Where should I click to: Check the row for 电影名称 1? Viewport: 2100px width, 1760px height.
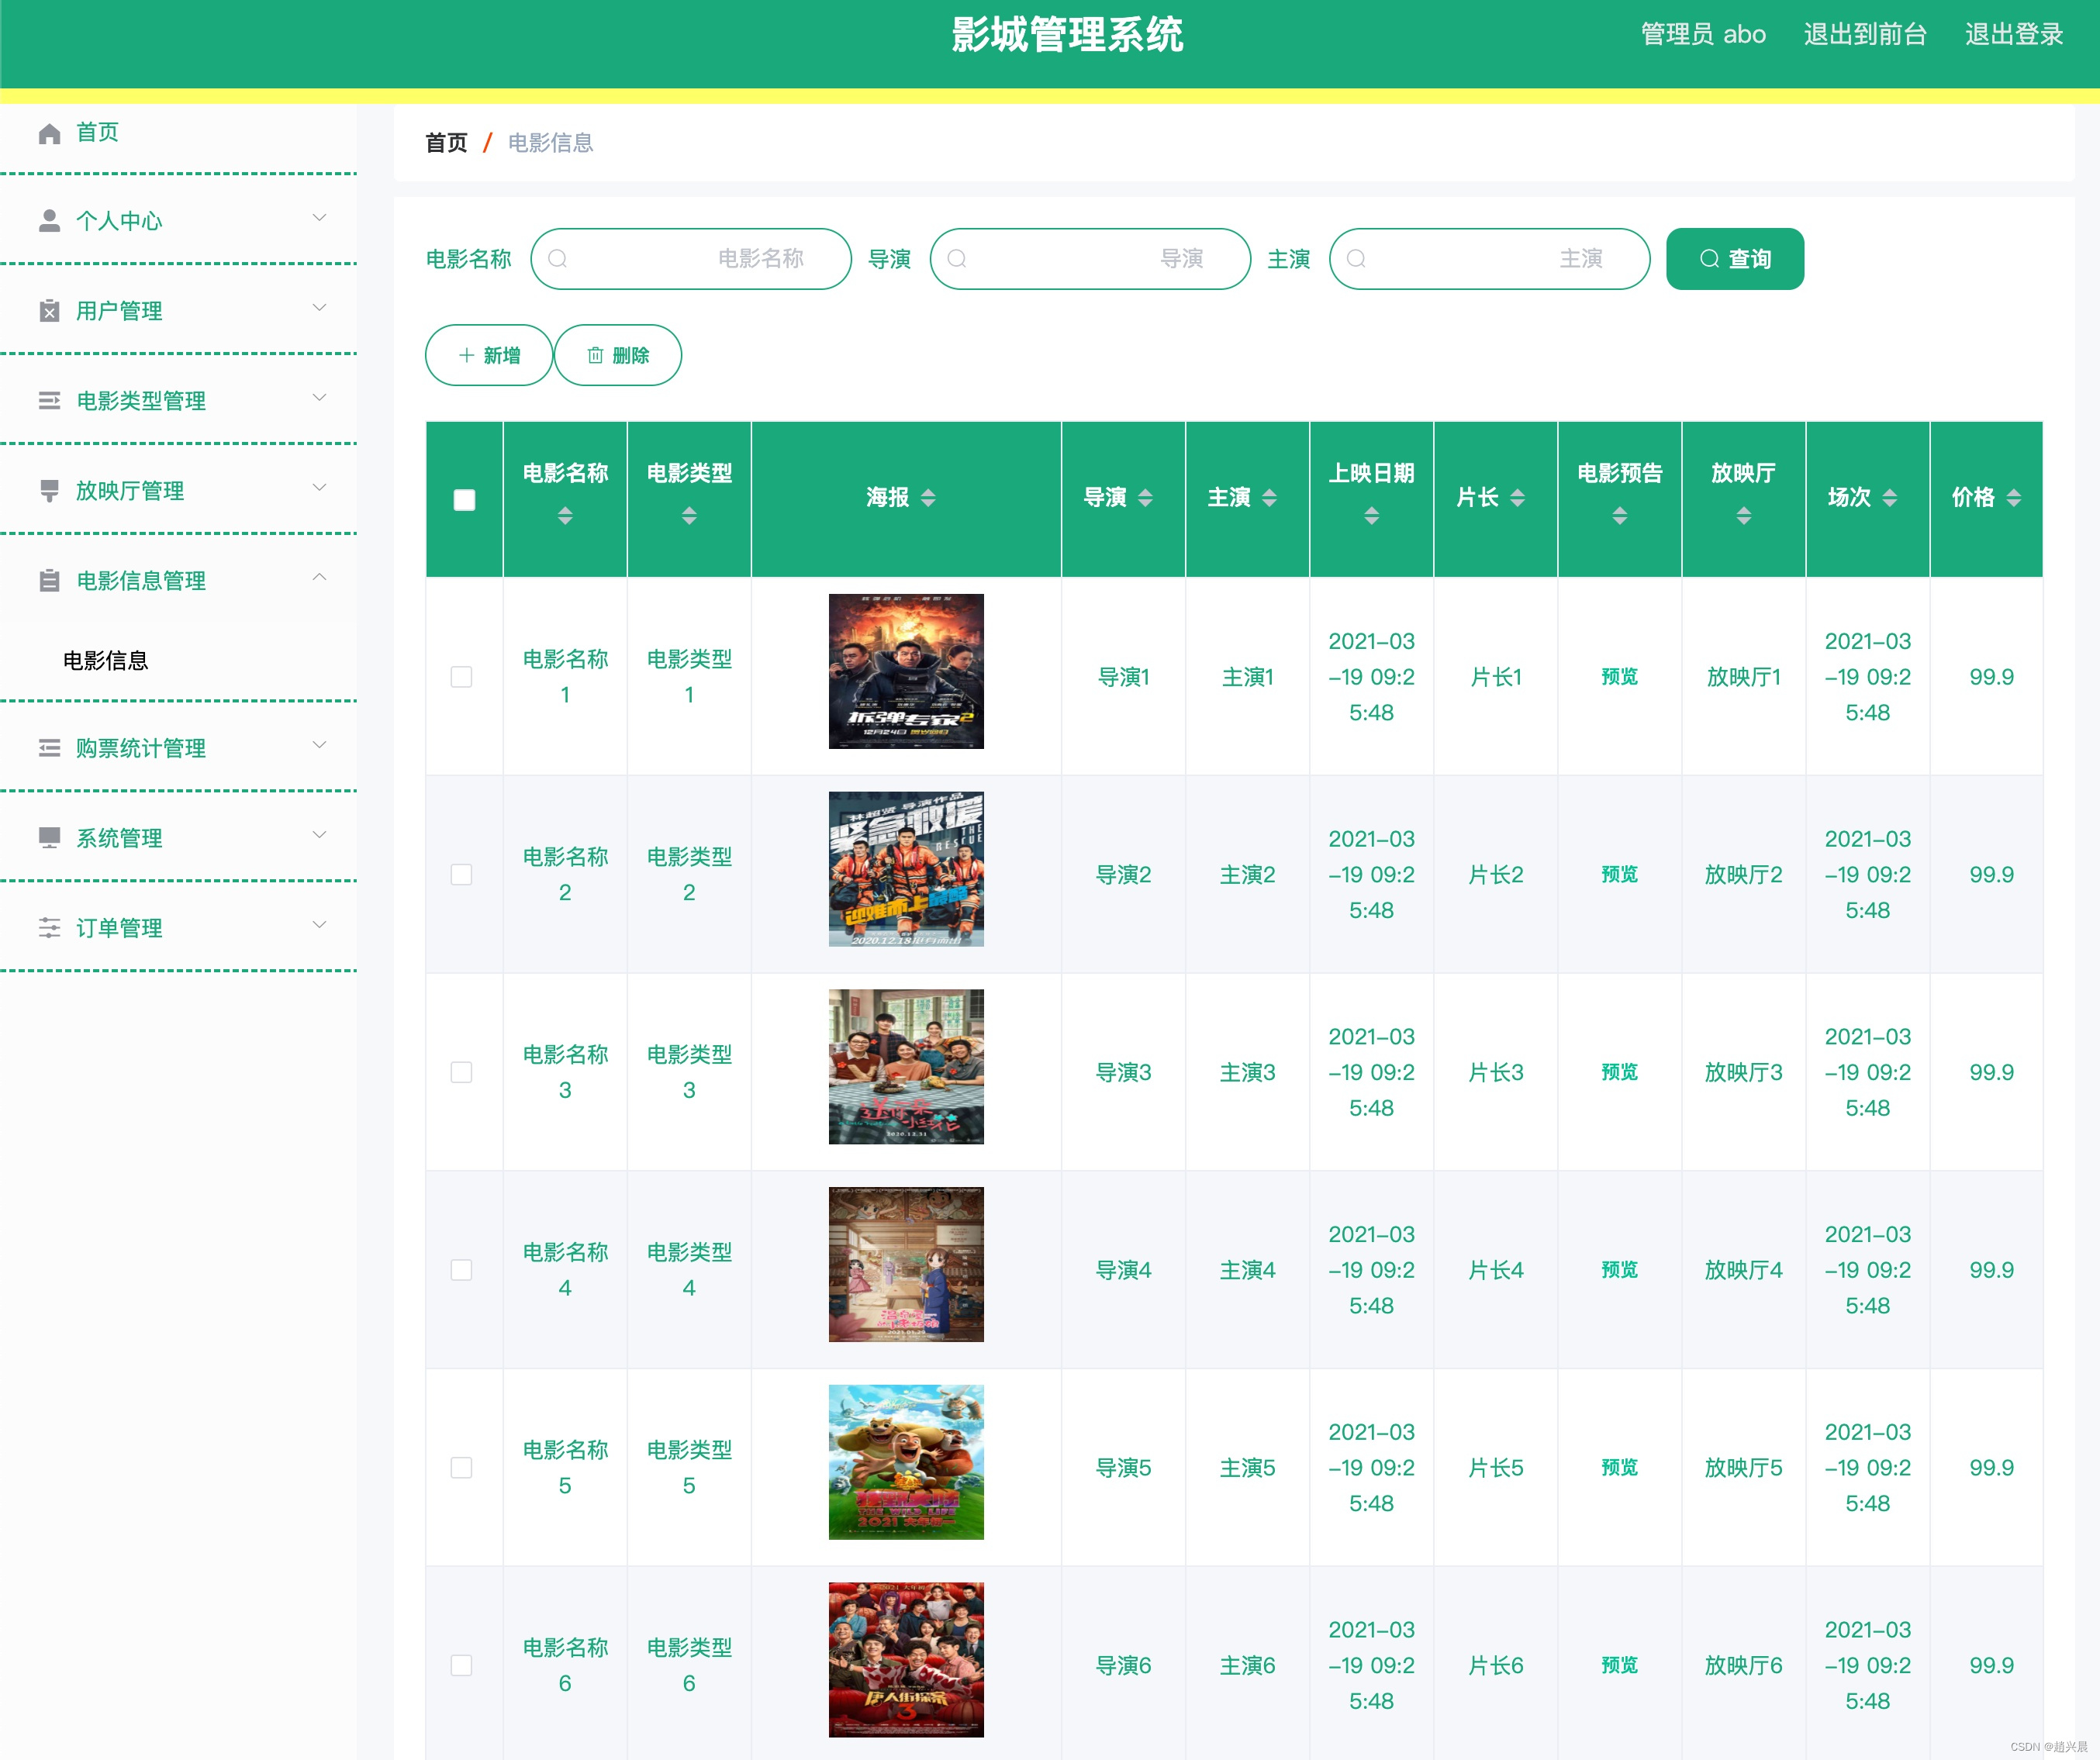click(x=461, y=677)
